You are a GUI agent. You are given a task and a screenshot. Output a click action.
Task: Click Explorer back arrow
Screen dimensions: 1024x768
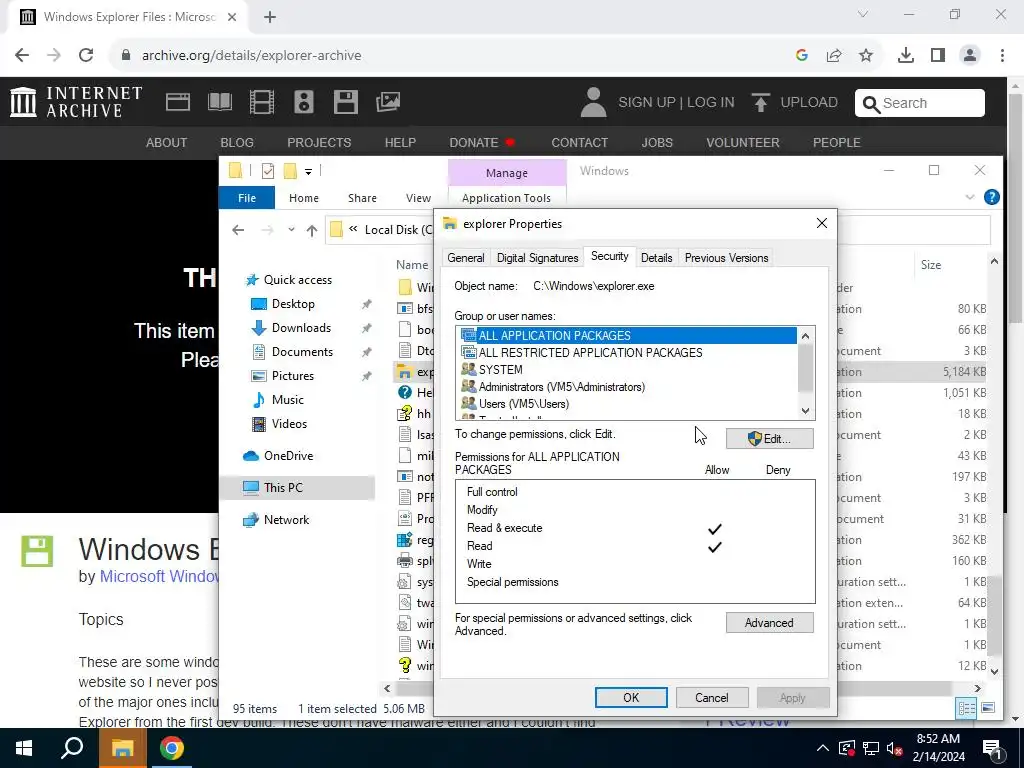(x=238, y=230)
